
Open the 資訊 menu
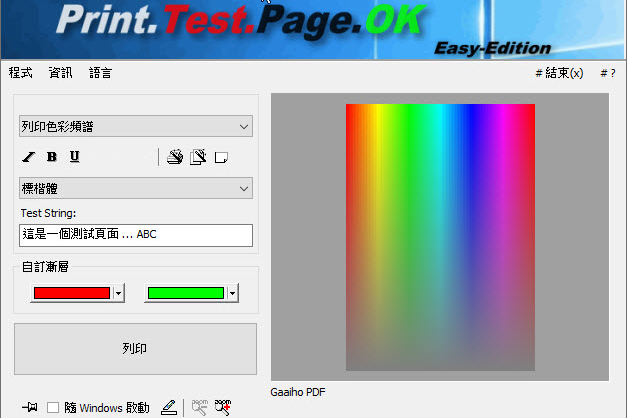[x=61, y=73]
